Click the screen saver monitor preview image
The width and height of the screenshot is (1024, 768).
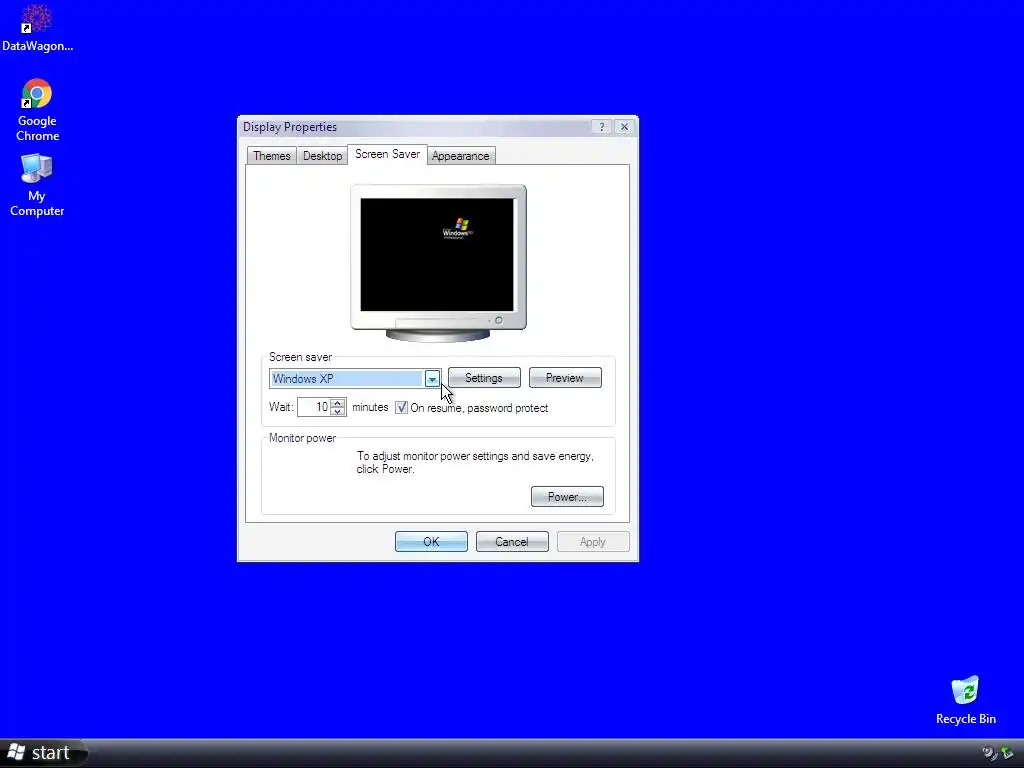click(x=438, y=263)
